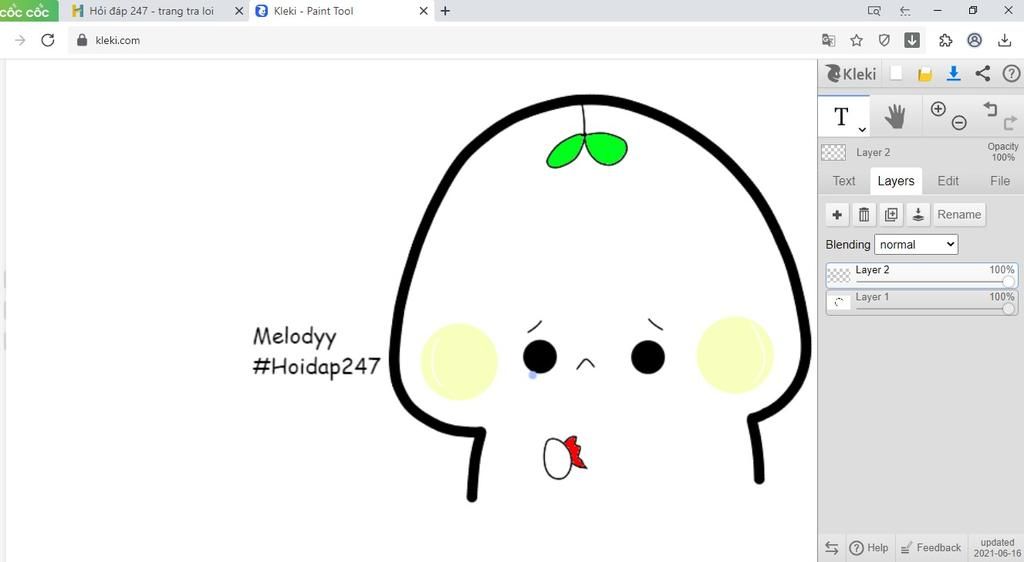Image resolution: width=1024 pixels, height=562 pixels.
Task: Open a new browser tab
Action: tap(445, 11)
